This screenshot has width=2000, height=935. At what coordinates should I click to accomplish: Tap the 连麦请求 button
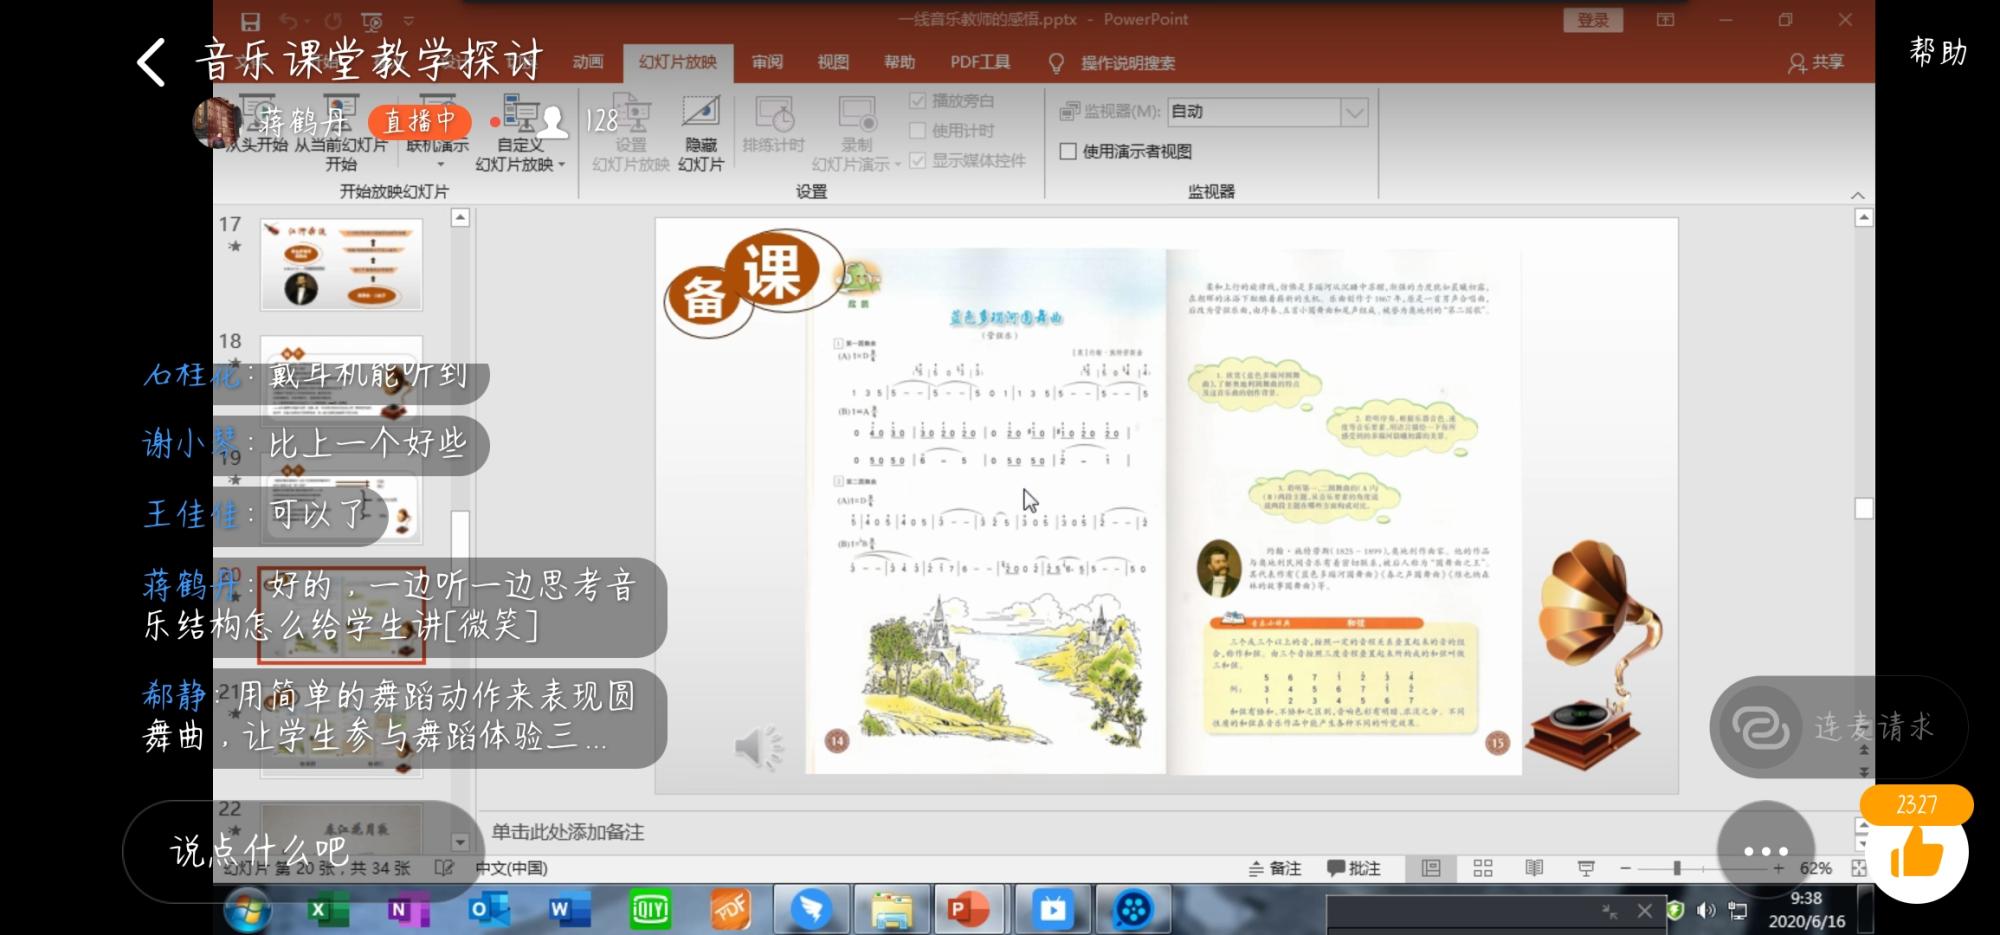[x=1838, y=727]
